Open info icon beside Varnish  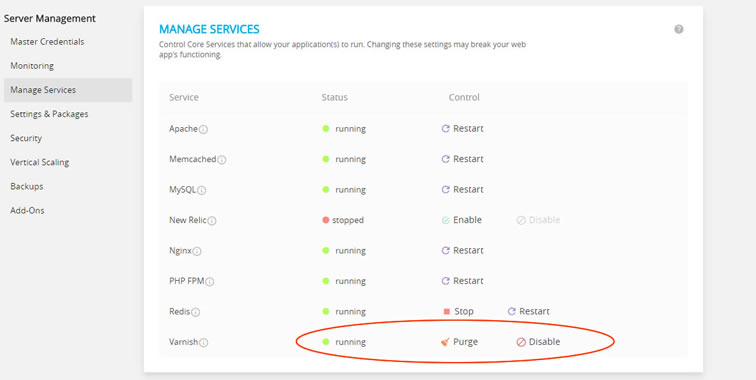[203, 342]
